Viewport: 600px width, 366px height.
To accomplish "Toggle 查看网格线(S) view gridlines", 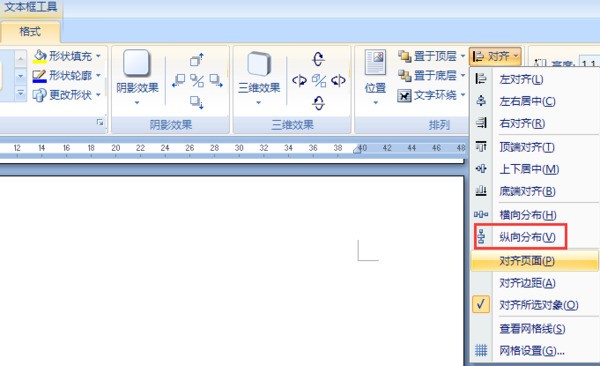I will tap(535, 328).
